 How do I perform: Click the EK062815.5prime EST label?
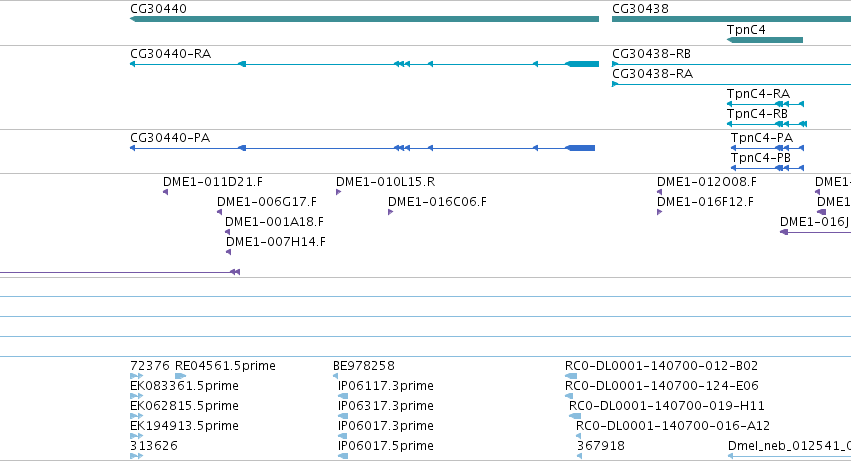coord(185,406)
